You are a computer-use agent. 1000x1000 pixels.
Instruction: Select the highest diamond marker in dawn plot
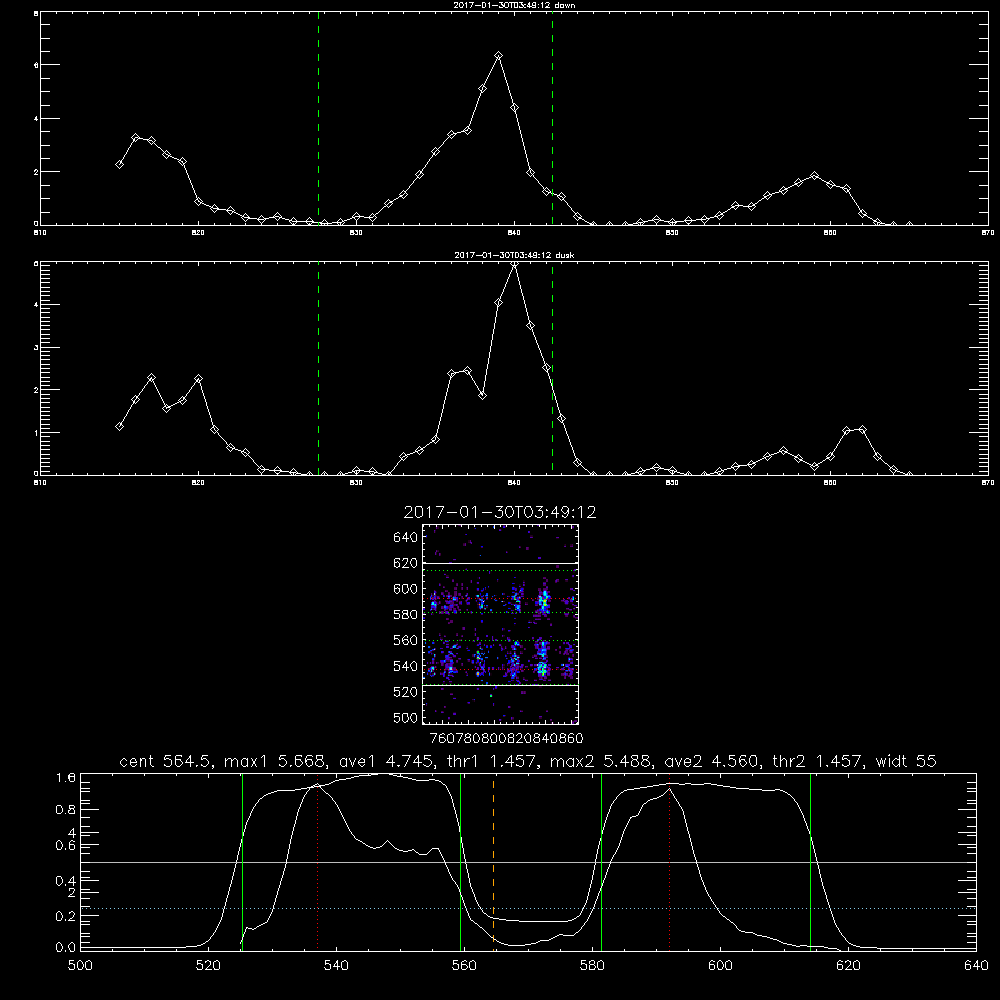(499, 56)
